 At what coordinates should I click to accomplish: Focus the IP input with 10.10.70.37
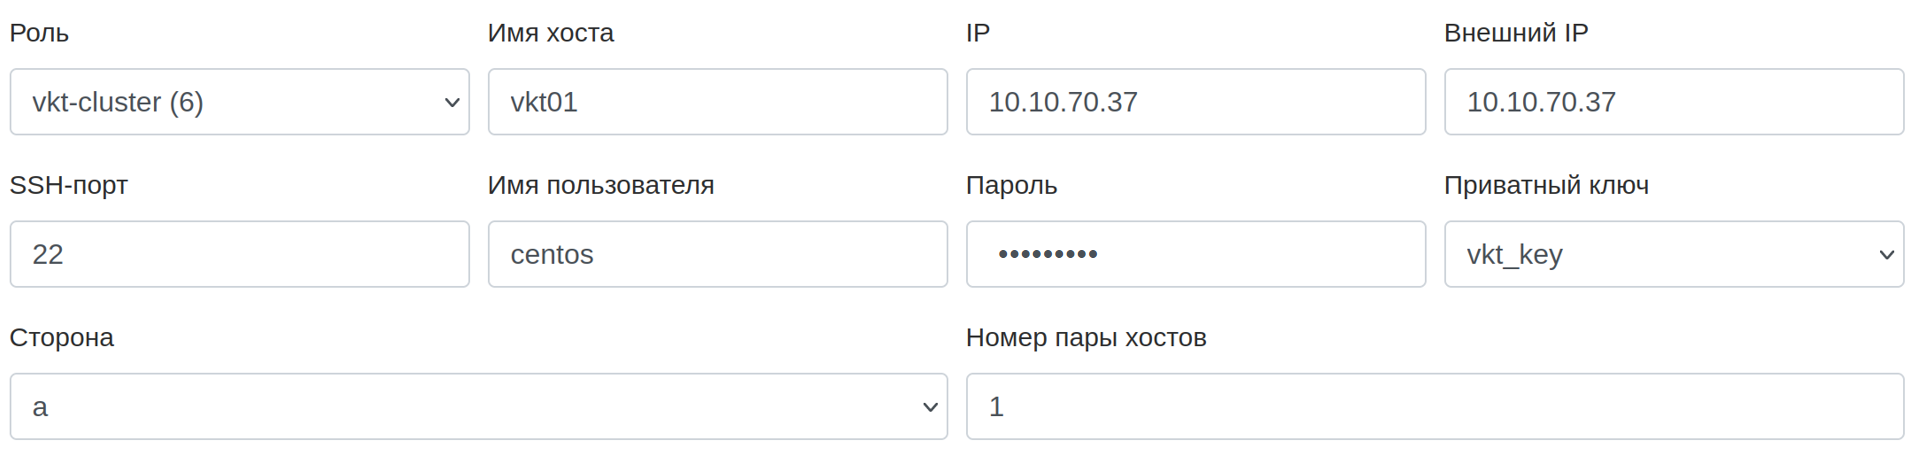point(1195,102)
